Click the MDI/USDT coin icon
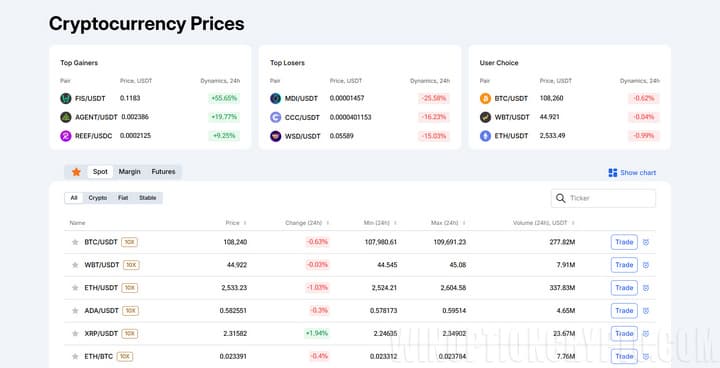 point(276,98)
